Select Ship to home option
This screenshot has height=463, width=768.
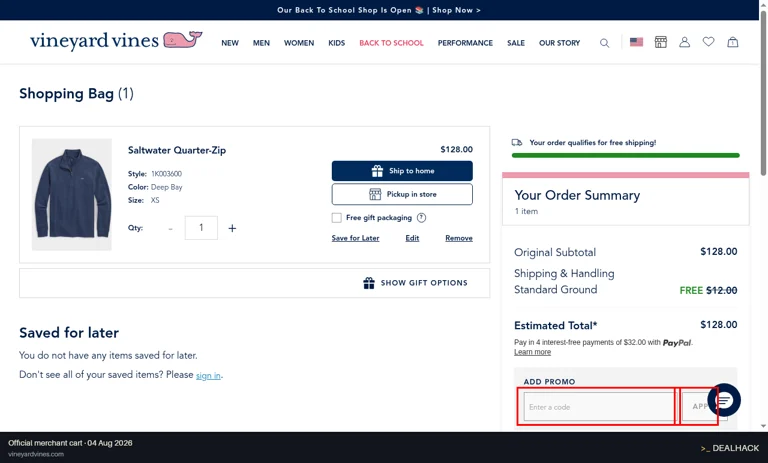[x=402, y=171]
